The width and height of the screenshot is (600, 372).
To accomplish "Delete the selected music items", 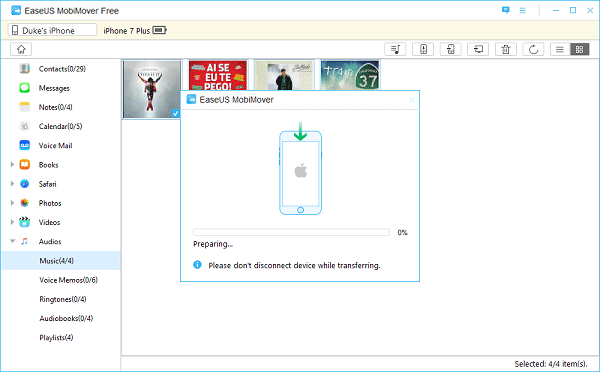I will [506, 49].
